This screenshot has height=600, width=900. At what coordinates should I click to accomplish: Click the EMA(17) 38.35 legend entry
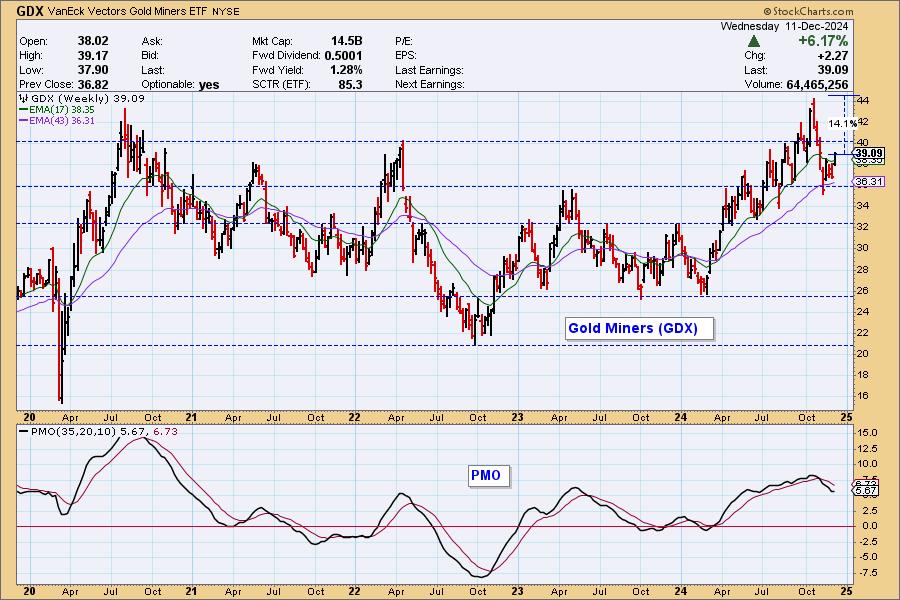[57, 110]
